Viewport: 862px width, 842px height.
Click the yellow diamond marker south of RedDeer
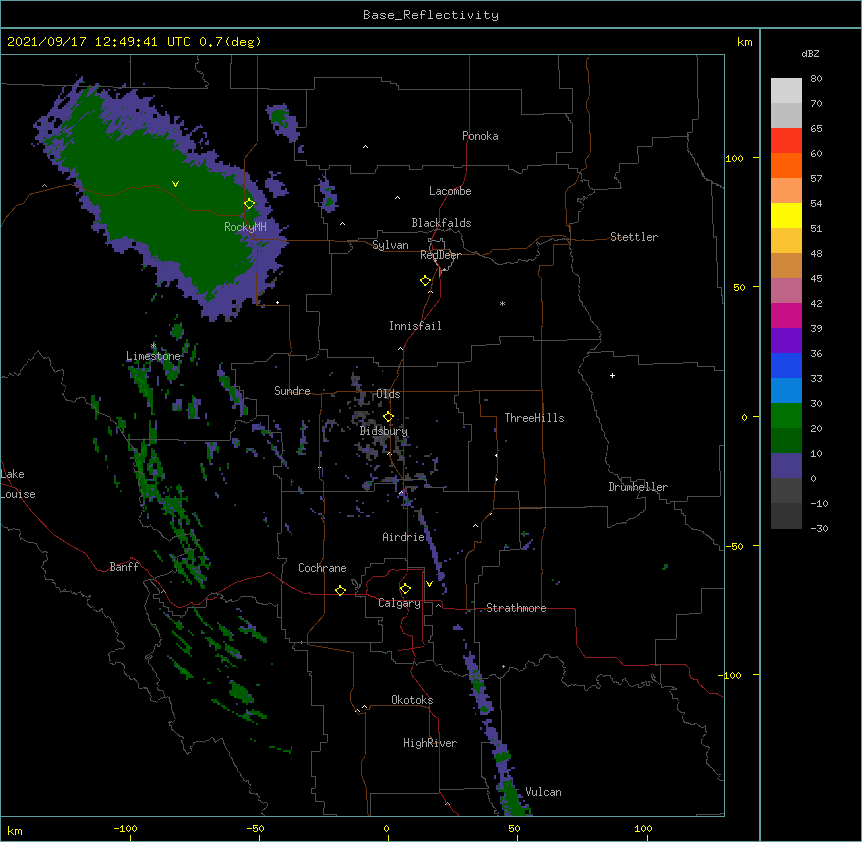pos(426,281)
